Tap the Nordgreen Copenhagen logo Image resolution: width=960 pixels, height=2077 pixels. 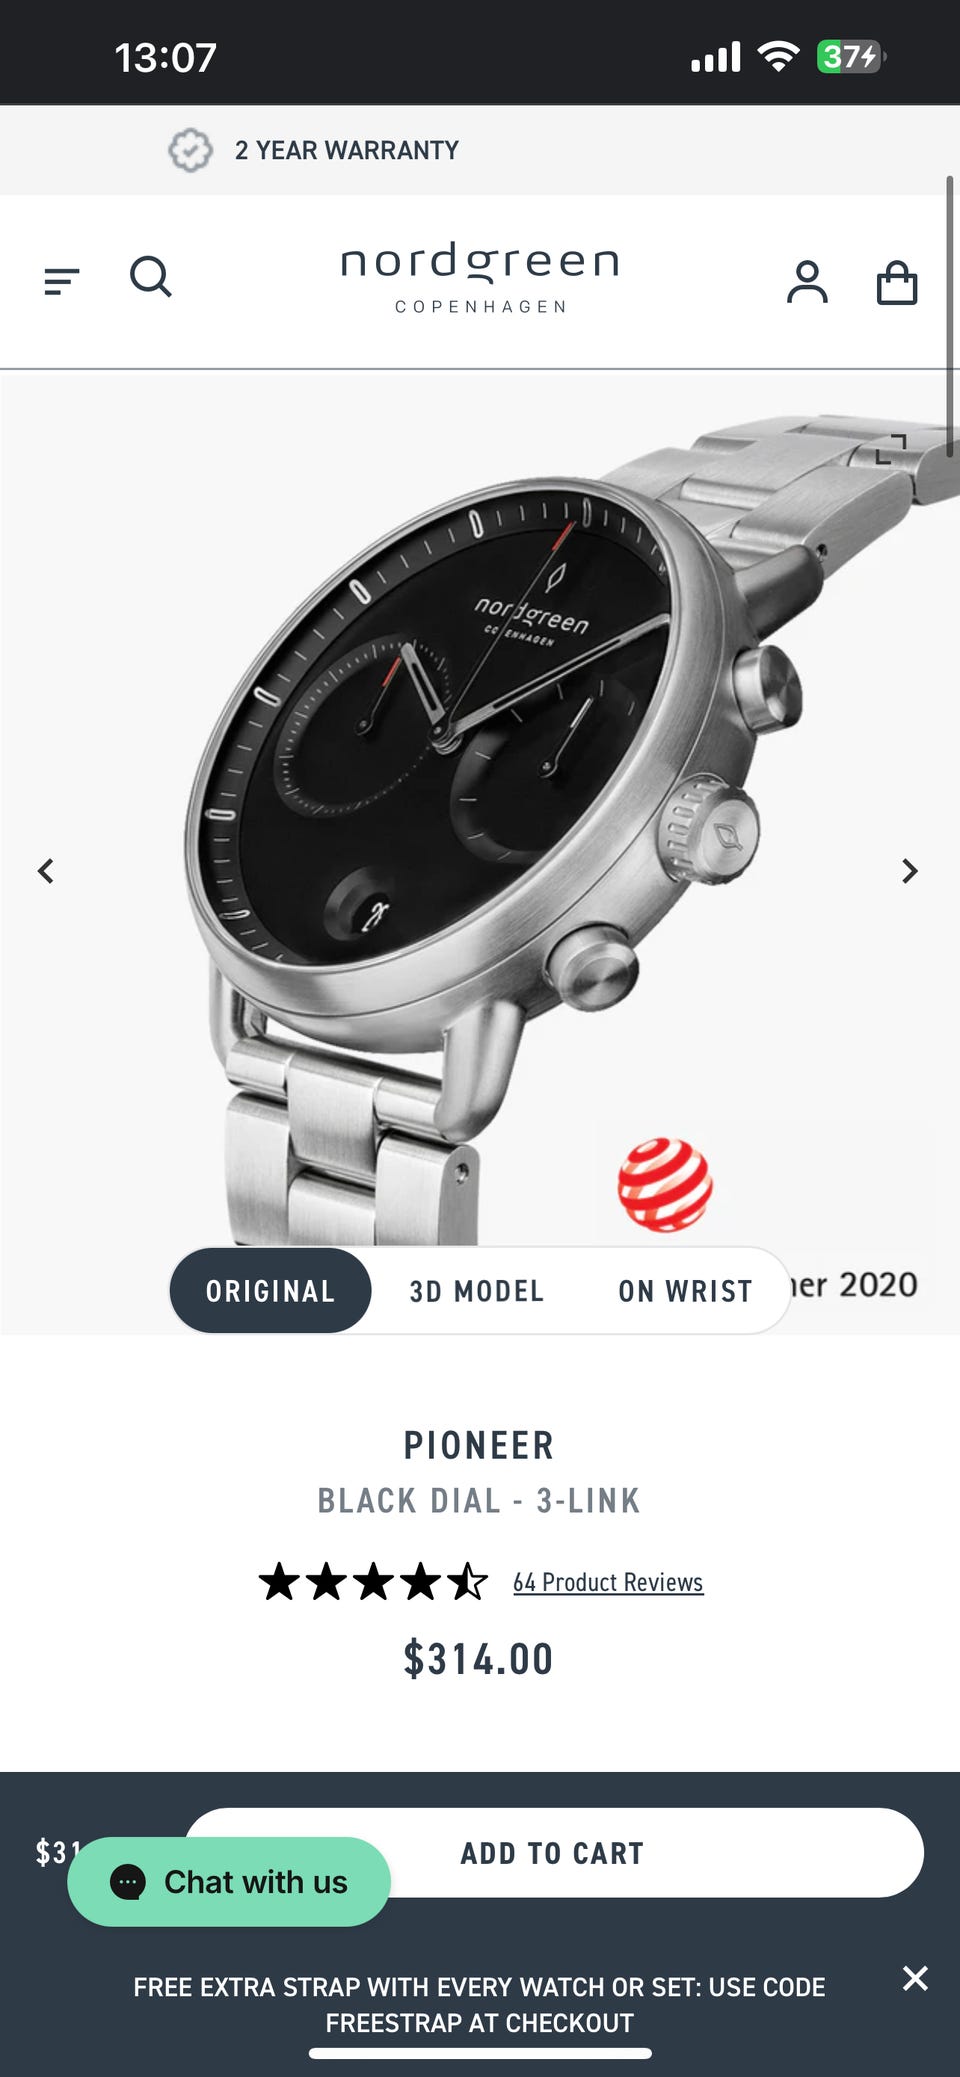pyautogui.click(x=480, y=278)
